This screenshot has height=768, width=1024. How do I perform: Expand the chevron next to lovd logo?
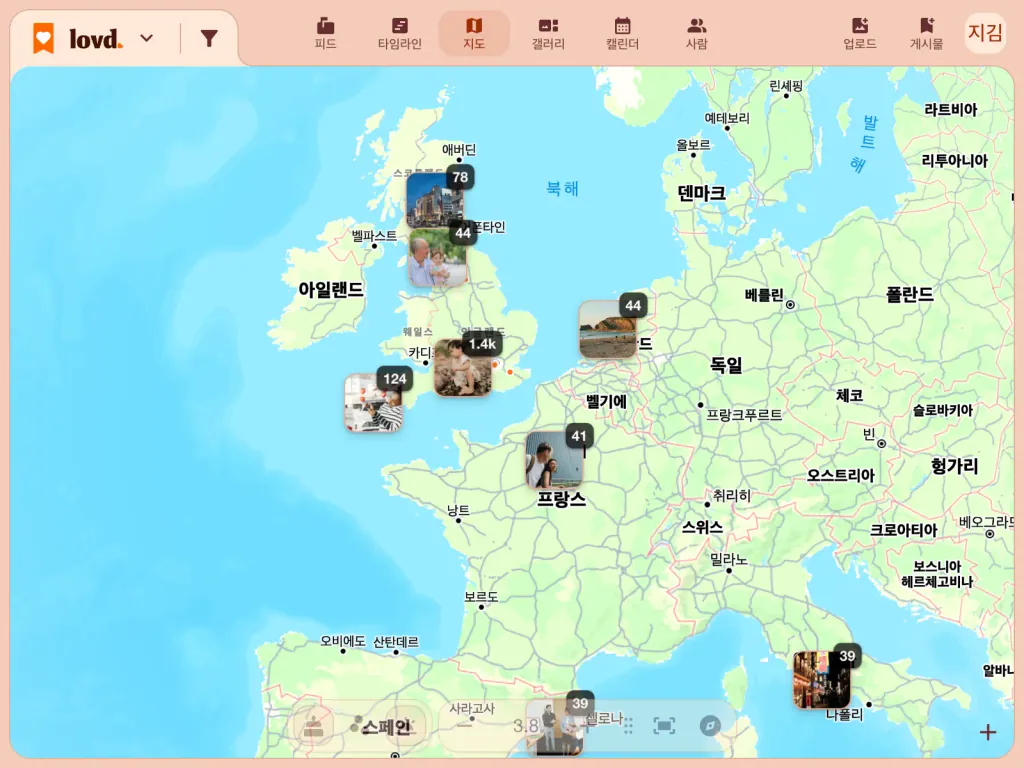(147, 39)
